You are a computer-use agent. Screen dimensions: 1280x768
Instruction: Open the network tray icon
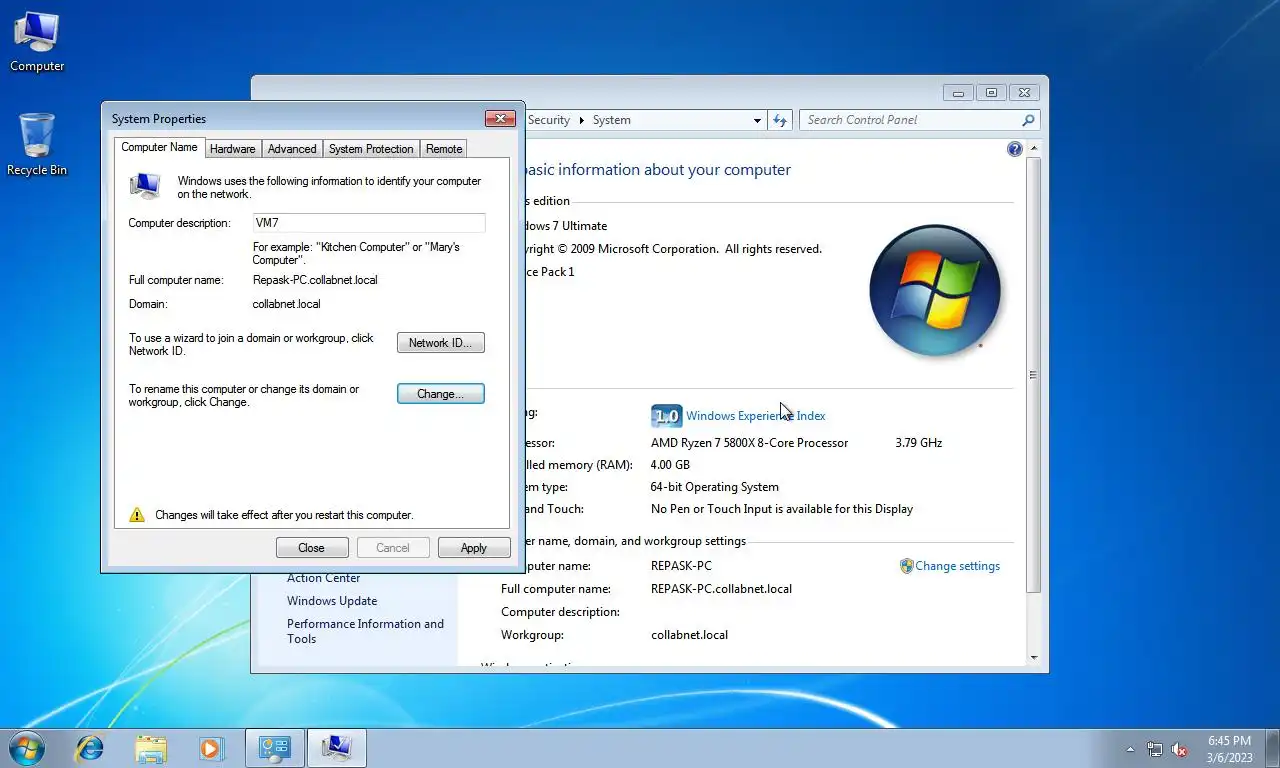(1155, 748)
